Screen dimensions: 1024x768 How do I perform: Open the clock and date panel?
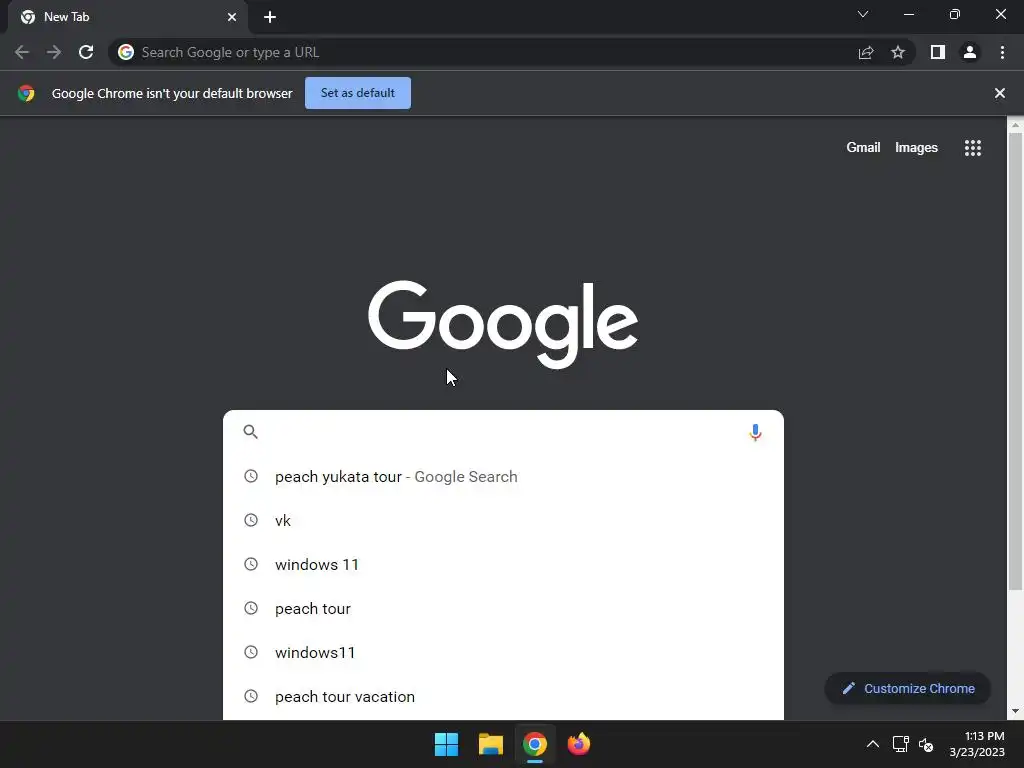(977, 744)
